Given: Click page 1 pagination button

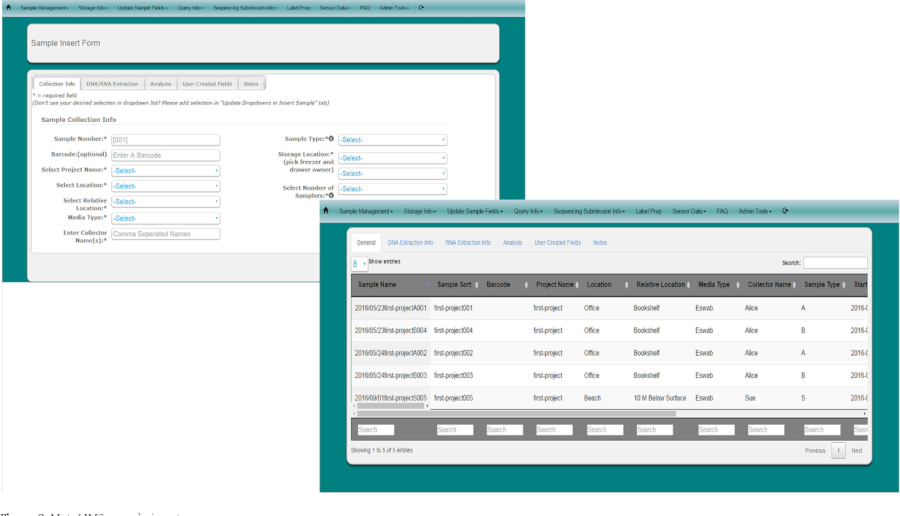Looking at the screenshot, I should coord(838,451).
